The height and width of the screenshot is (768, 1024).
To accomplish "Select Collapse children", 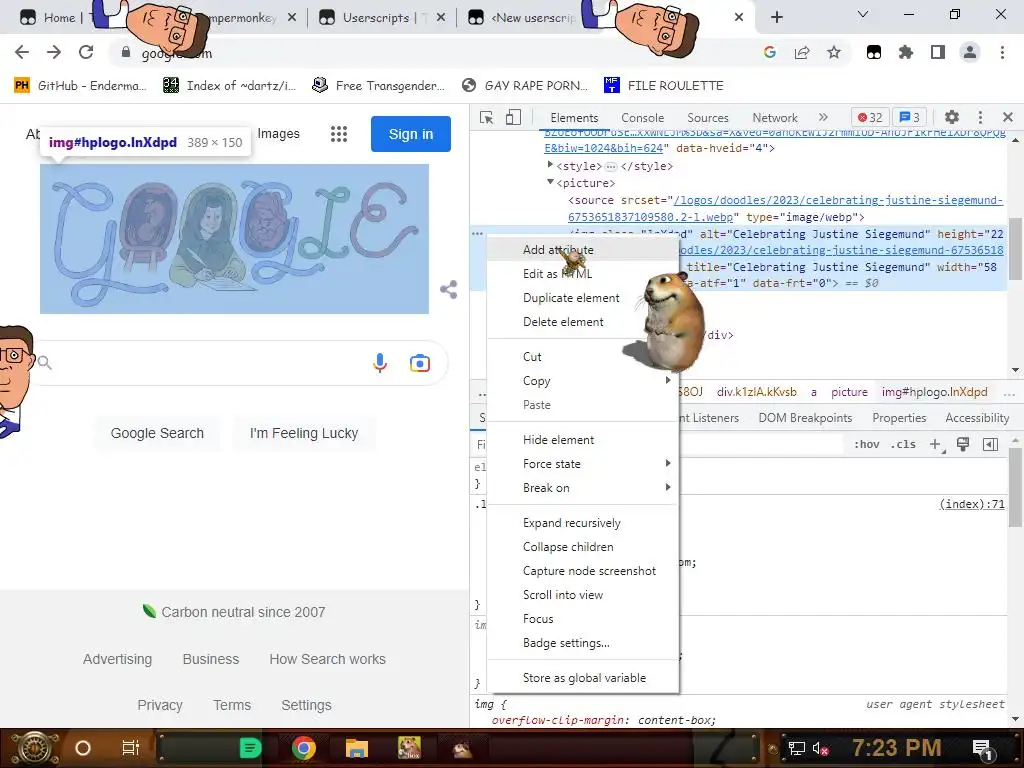I will (x=583, y=547).
